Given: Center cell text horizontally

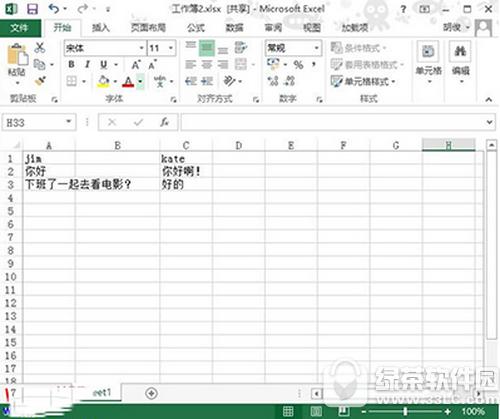Looking at the screenshot, I should (207, 64).
